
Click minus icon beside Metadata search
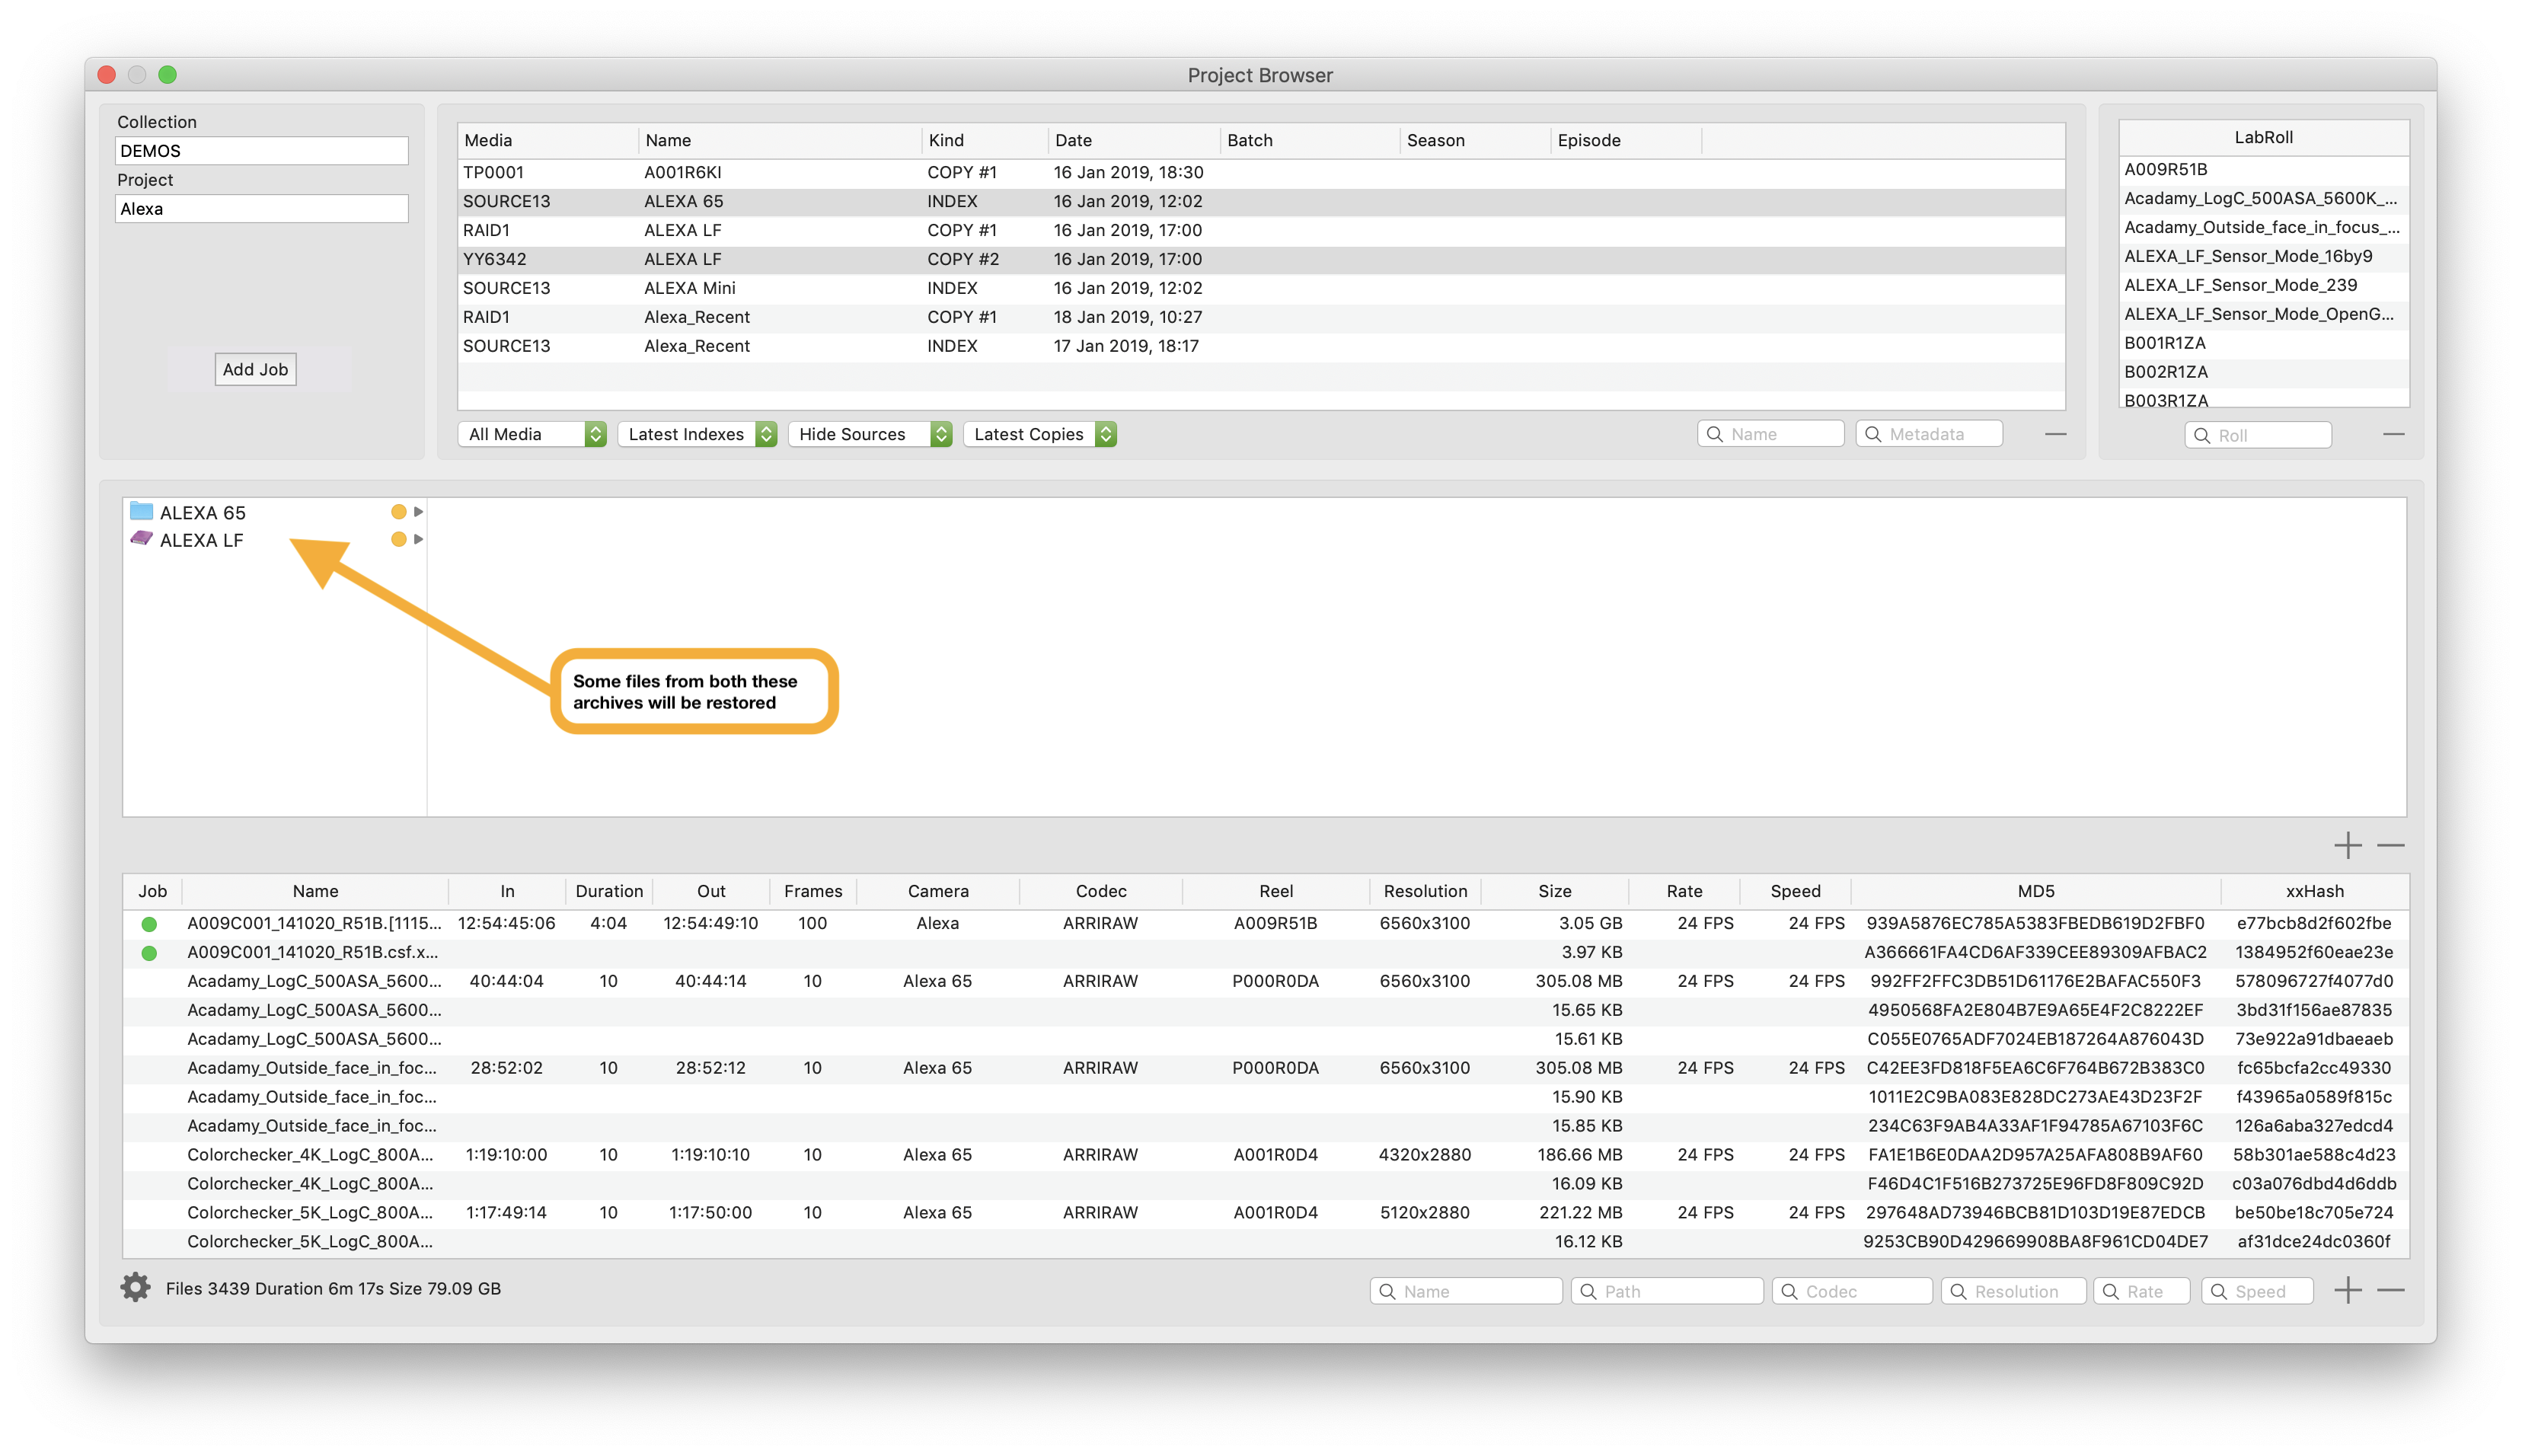point(2055,434)
